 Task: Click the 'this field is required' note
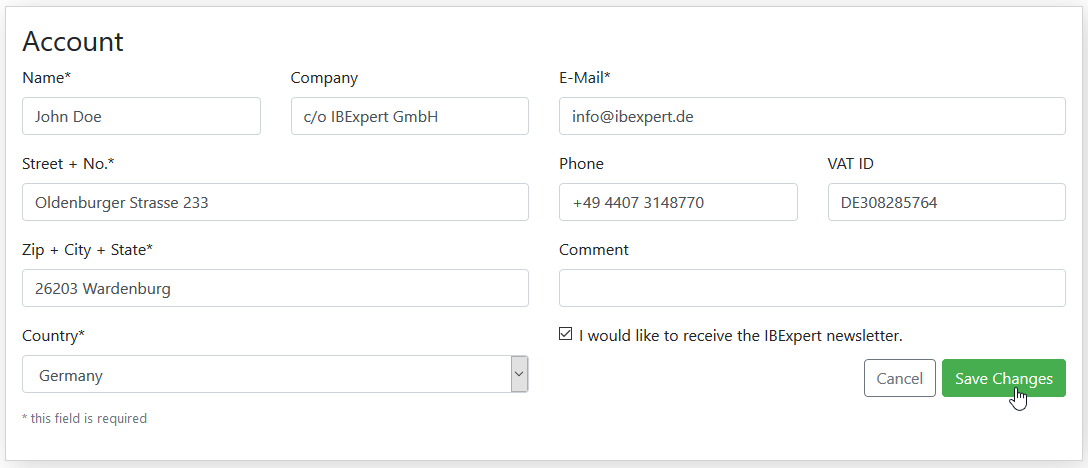(x=85, y=419)
